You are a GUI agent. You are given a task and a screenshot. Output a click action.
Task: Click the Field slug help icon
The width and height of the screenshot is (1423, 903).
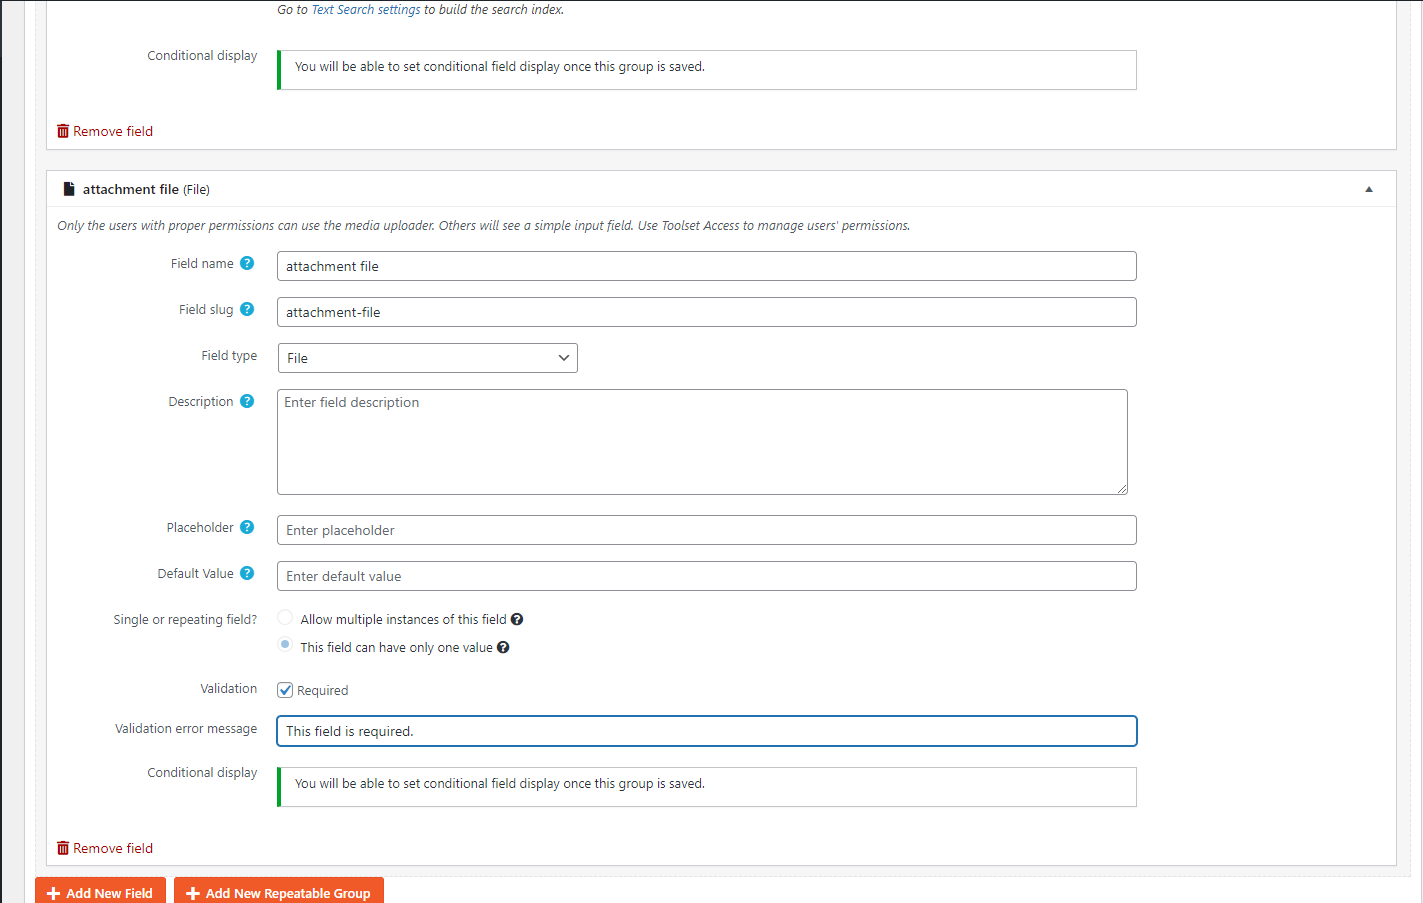point(247,309)
